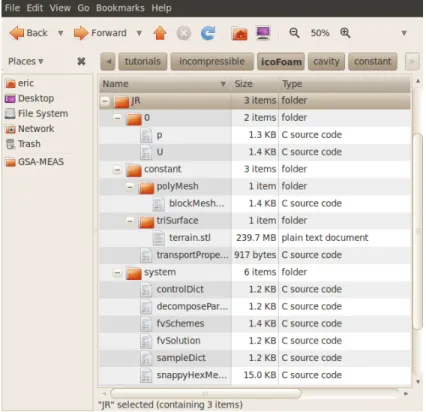Navigate to incompressible in path bar

(212, 62)
